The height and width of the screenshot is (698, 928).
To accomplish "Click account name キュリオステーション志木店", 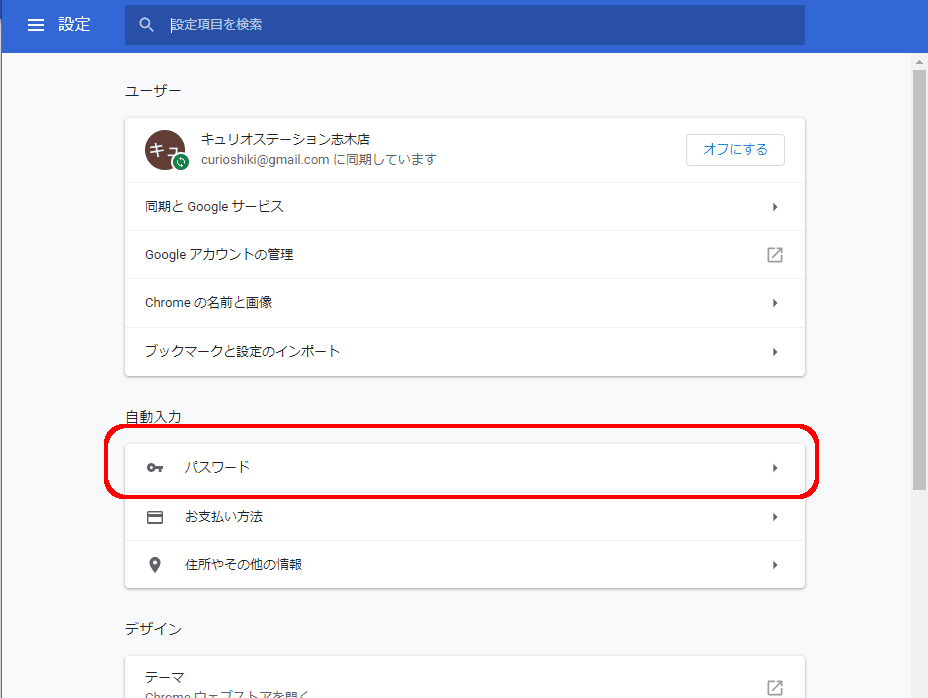I will tap(285, 139).
